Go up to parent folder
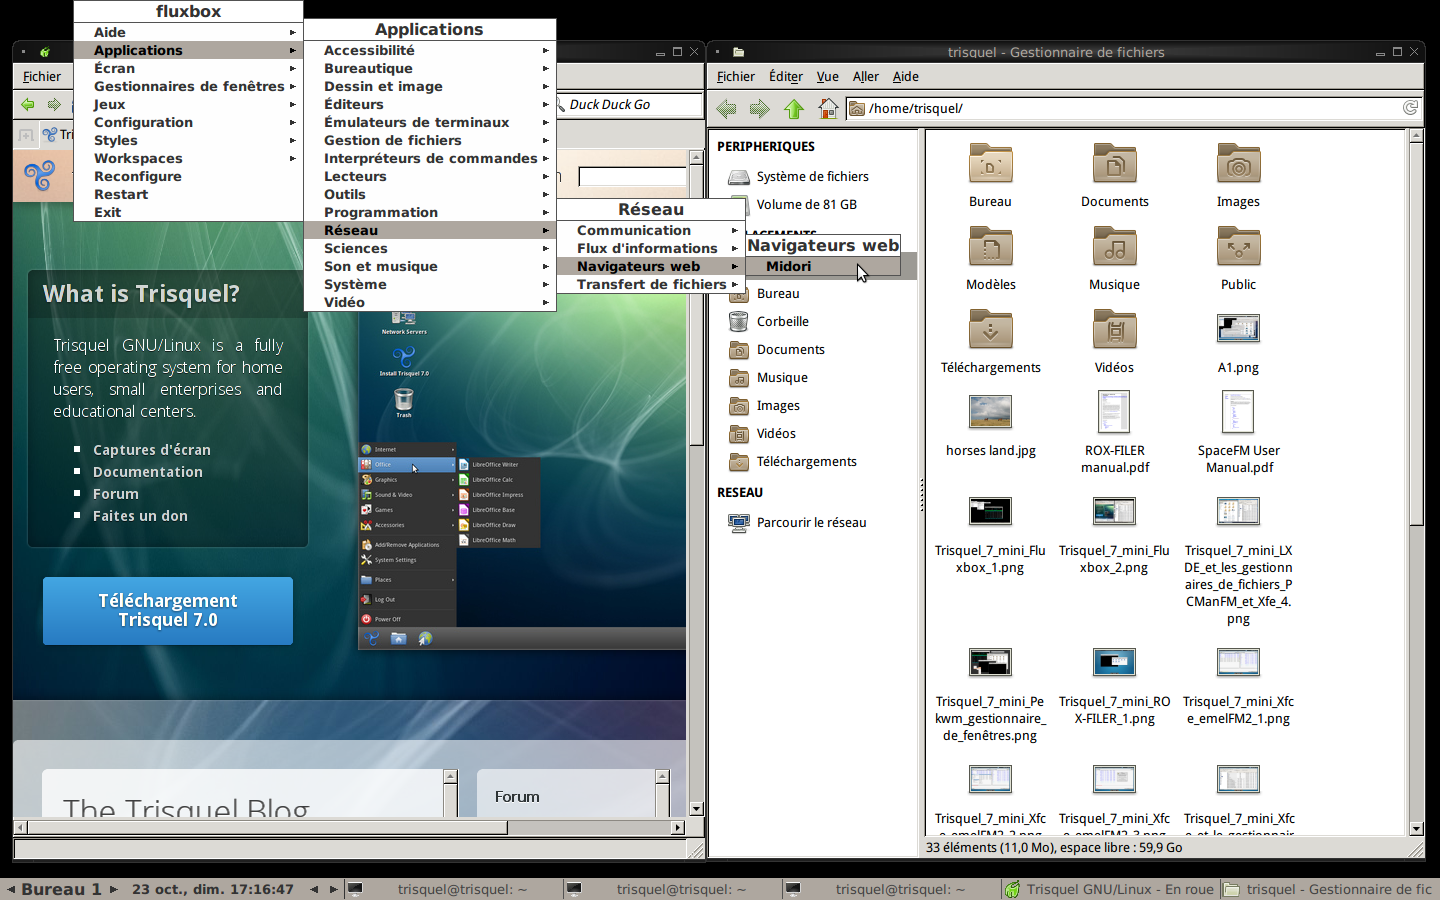The height and width of the screenshot is (900, 1440). [794, 108]
